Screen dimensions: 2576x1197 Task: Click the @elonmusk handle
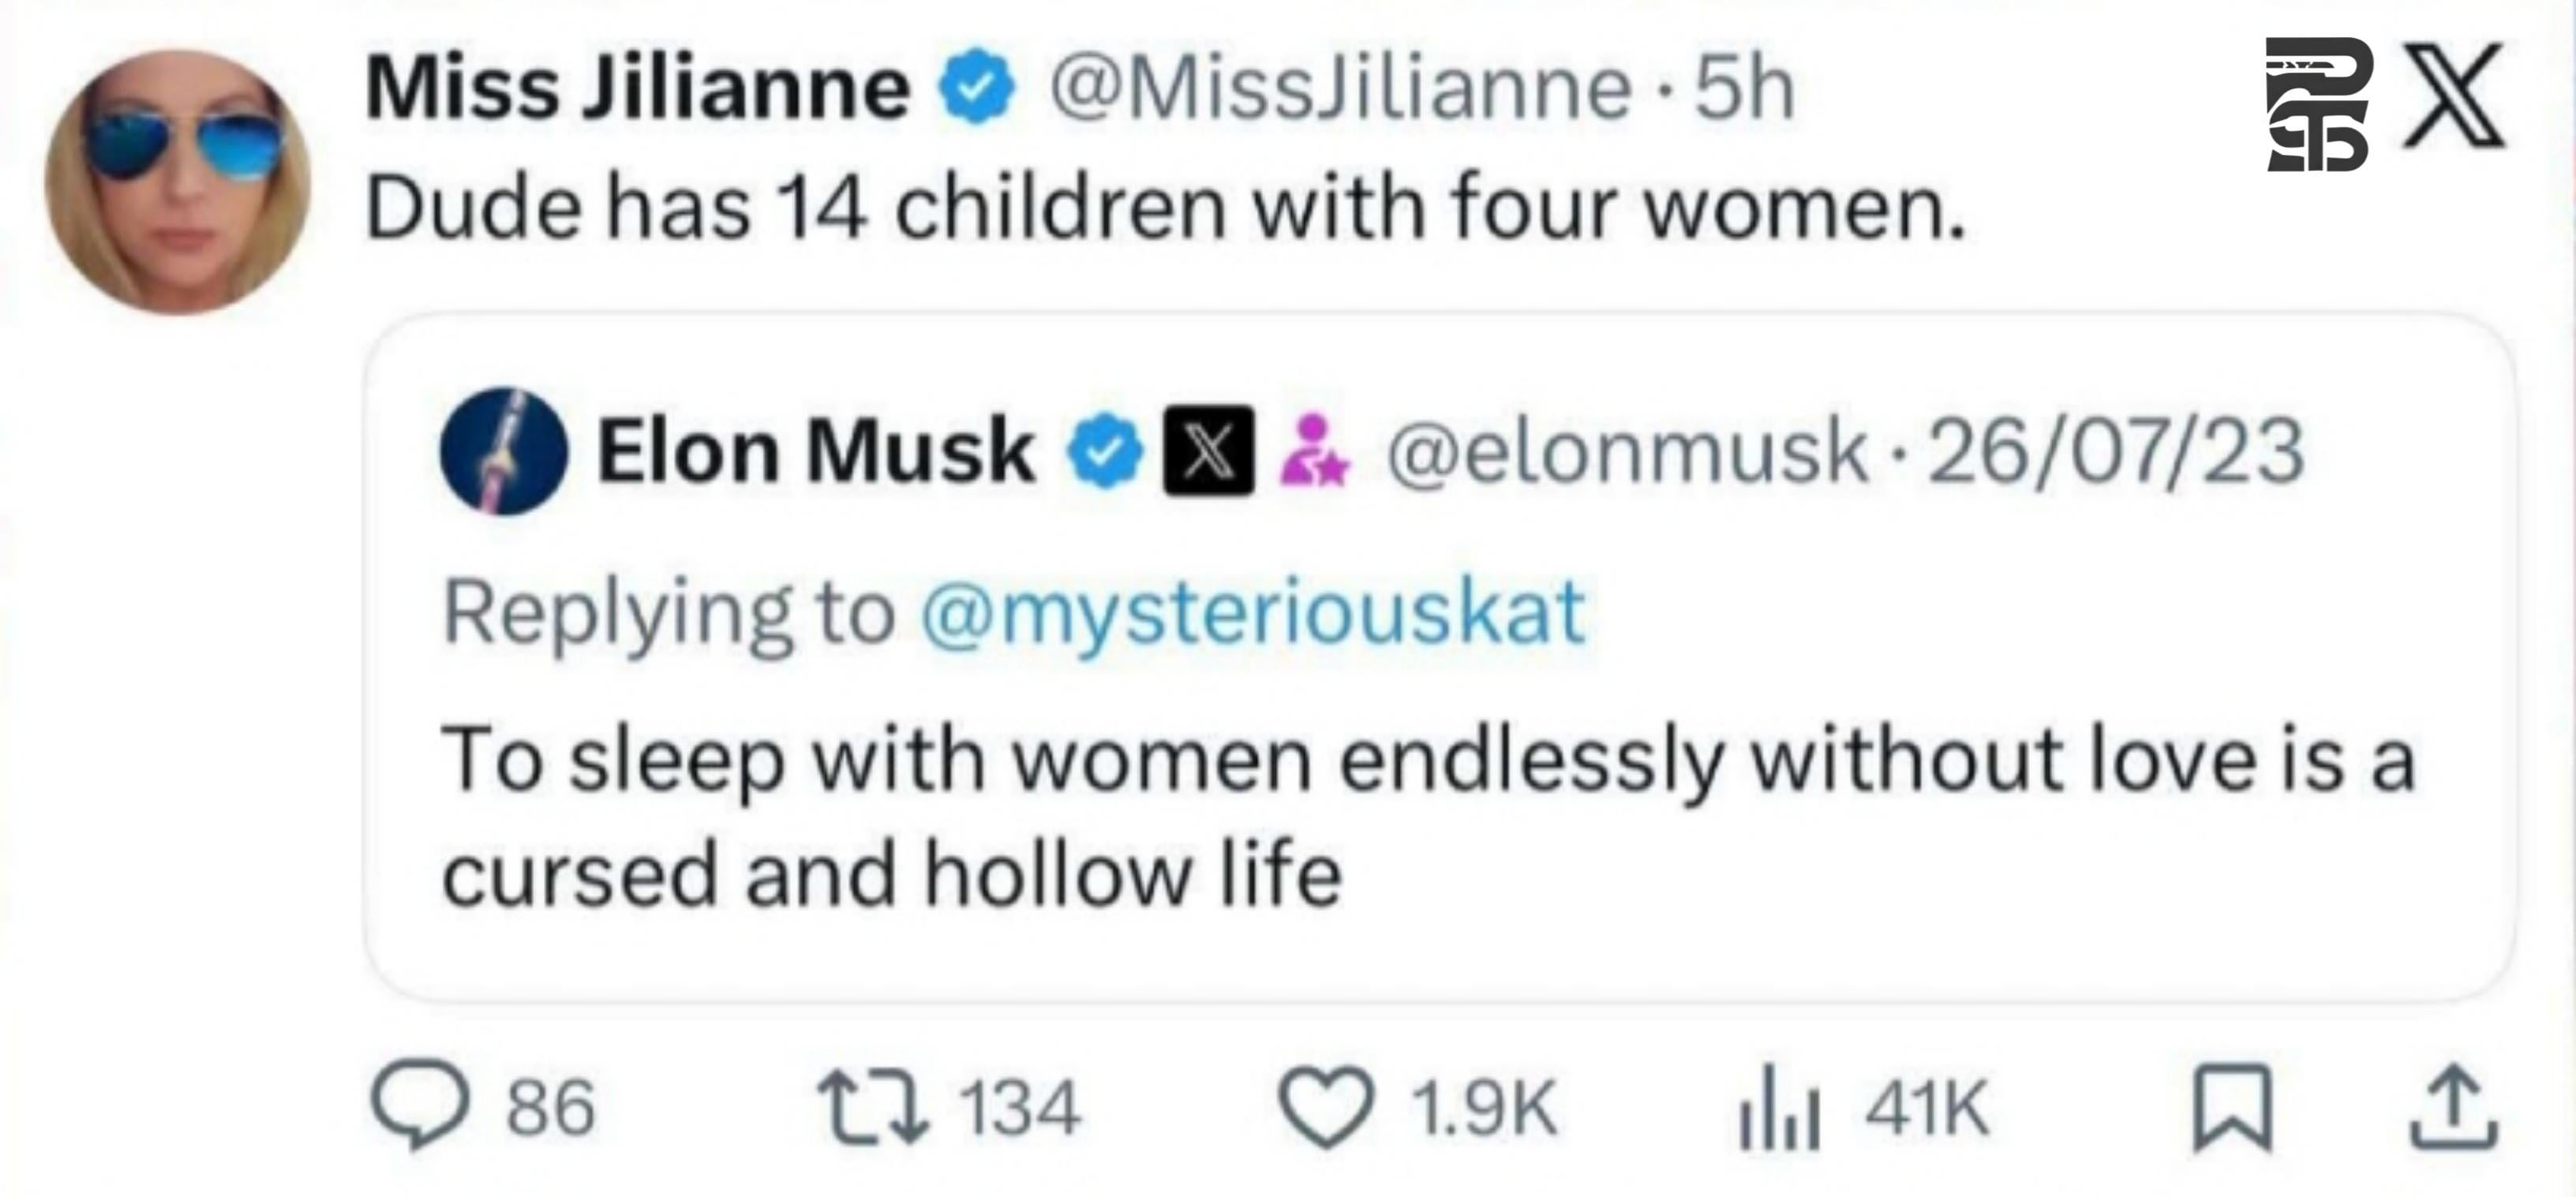[x=1627, y=452]
